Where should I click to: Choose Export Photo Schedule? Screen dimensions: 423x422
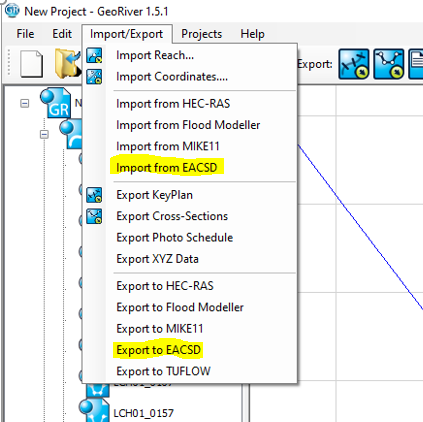[x=189, y=238]
